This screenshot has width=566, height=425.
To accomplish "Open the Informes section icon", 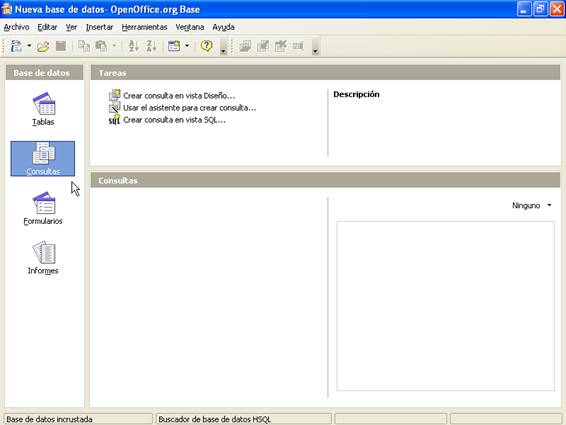I will pyautogui.click(x=43, y=258).
